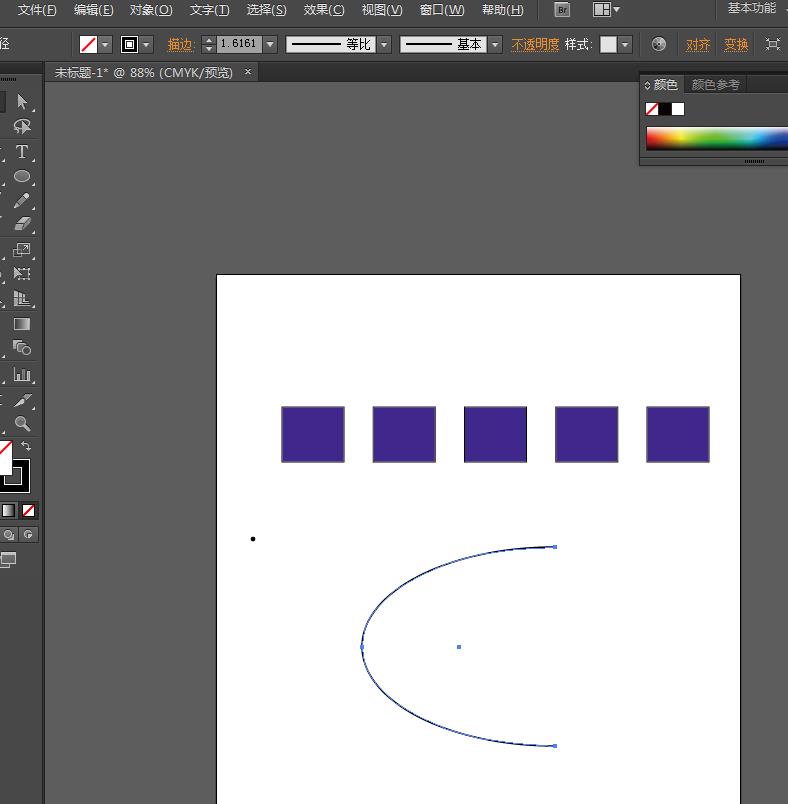Expand the fill swatch dropdown arrow
The height and width of the screenshot is (804, 788).
click(x=105, y=45)
